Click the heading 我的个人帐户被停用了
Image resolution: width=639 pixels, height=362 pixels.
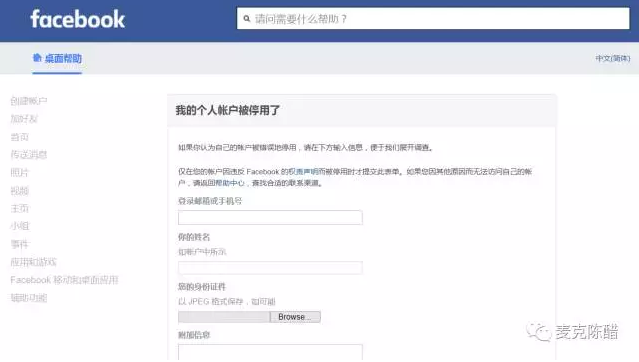pyautogui.click(x=227, y=110)
